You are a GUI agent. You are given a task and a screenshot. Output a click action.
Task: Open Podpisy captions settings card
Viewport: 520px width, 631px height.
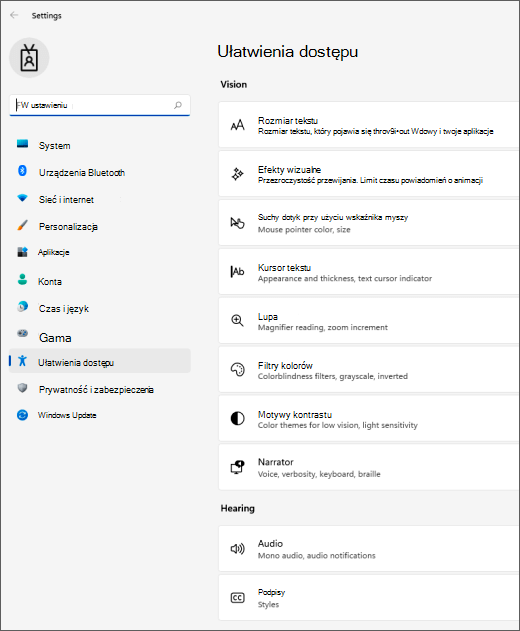click(368, 598)
